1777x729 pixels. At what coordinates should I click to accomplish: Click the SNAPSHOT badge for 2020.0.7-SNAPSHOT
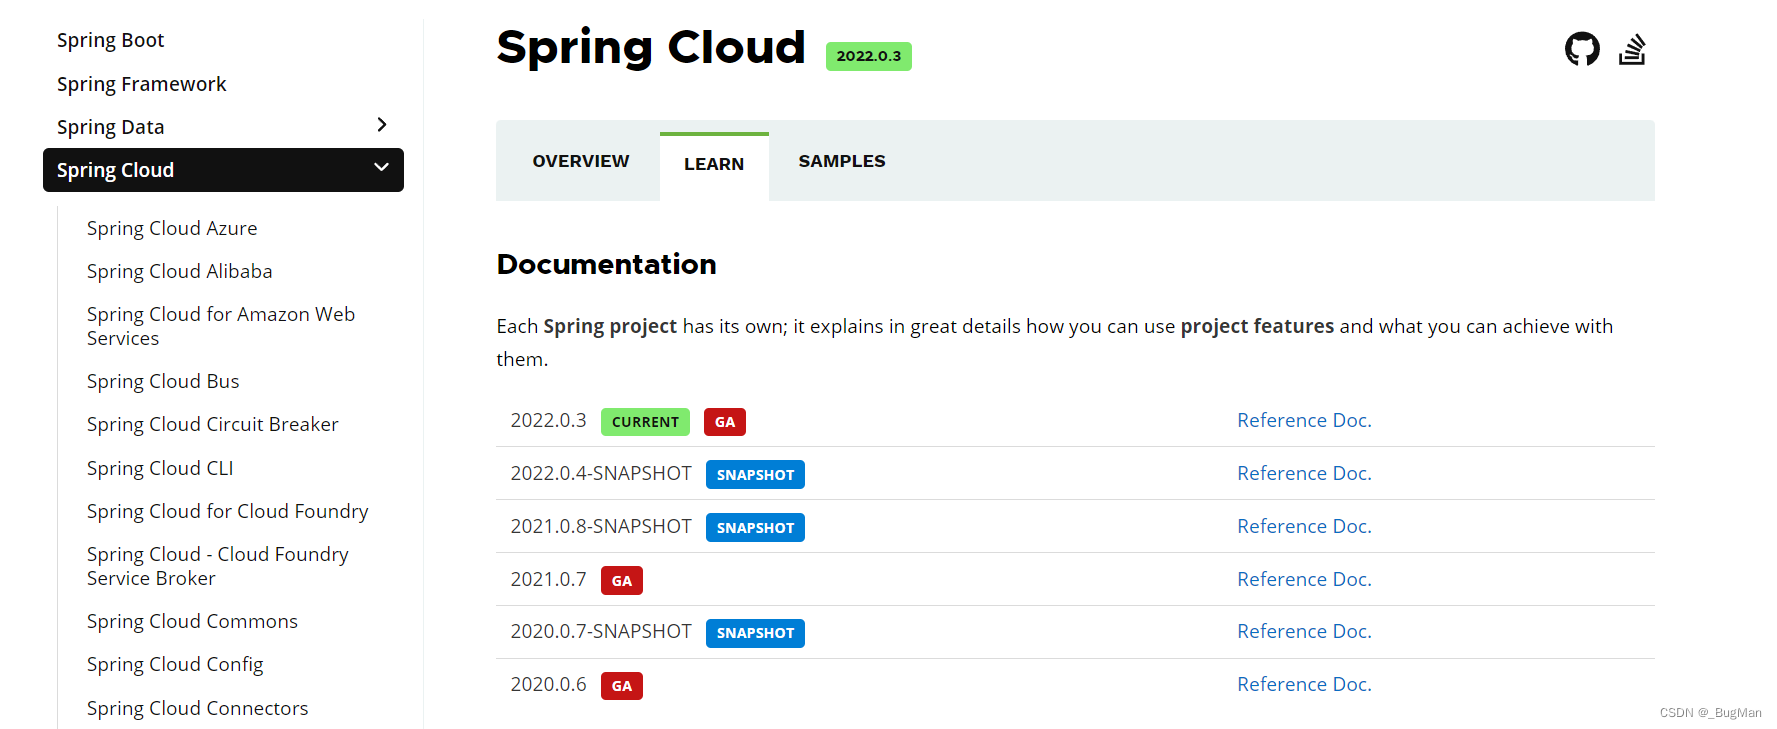coord(755,633)
